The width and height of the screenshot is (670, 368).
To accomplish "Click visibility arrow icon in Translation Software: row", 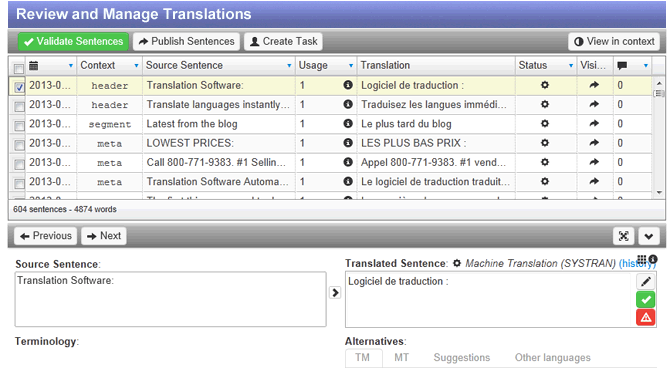I will coord(594,85).
